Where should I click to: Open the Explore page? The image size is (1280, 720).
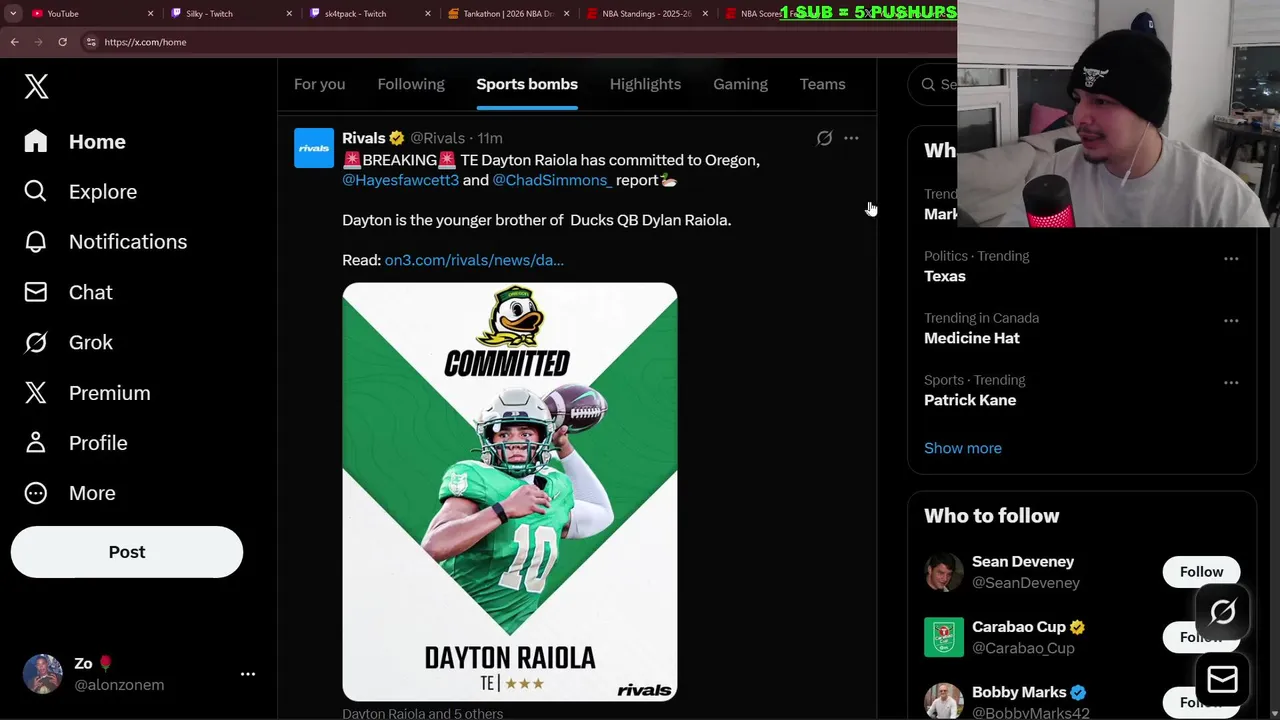pos(80,192)
